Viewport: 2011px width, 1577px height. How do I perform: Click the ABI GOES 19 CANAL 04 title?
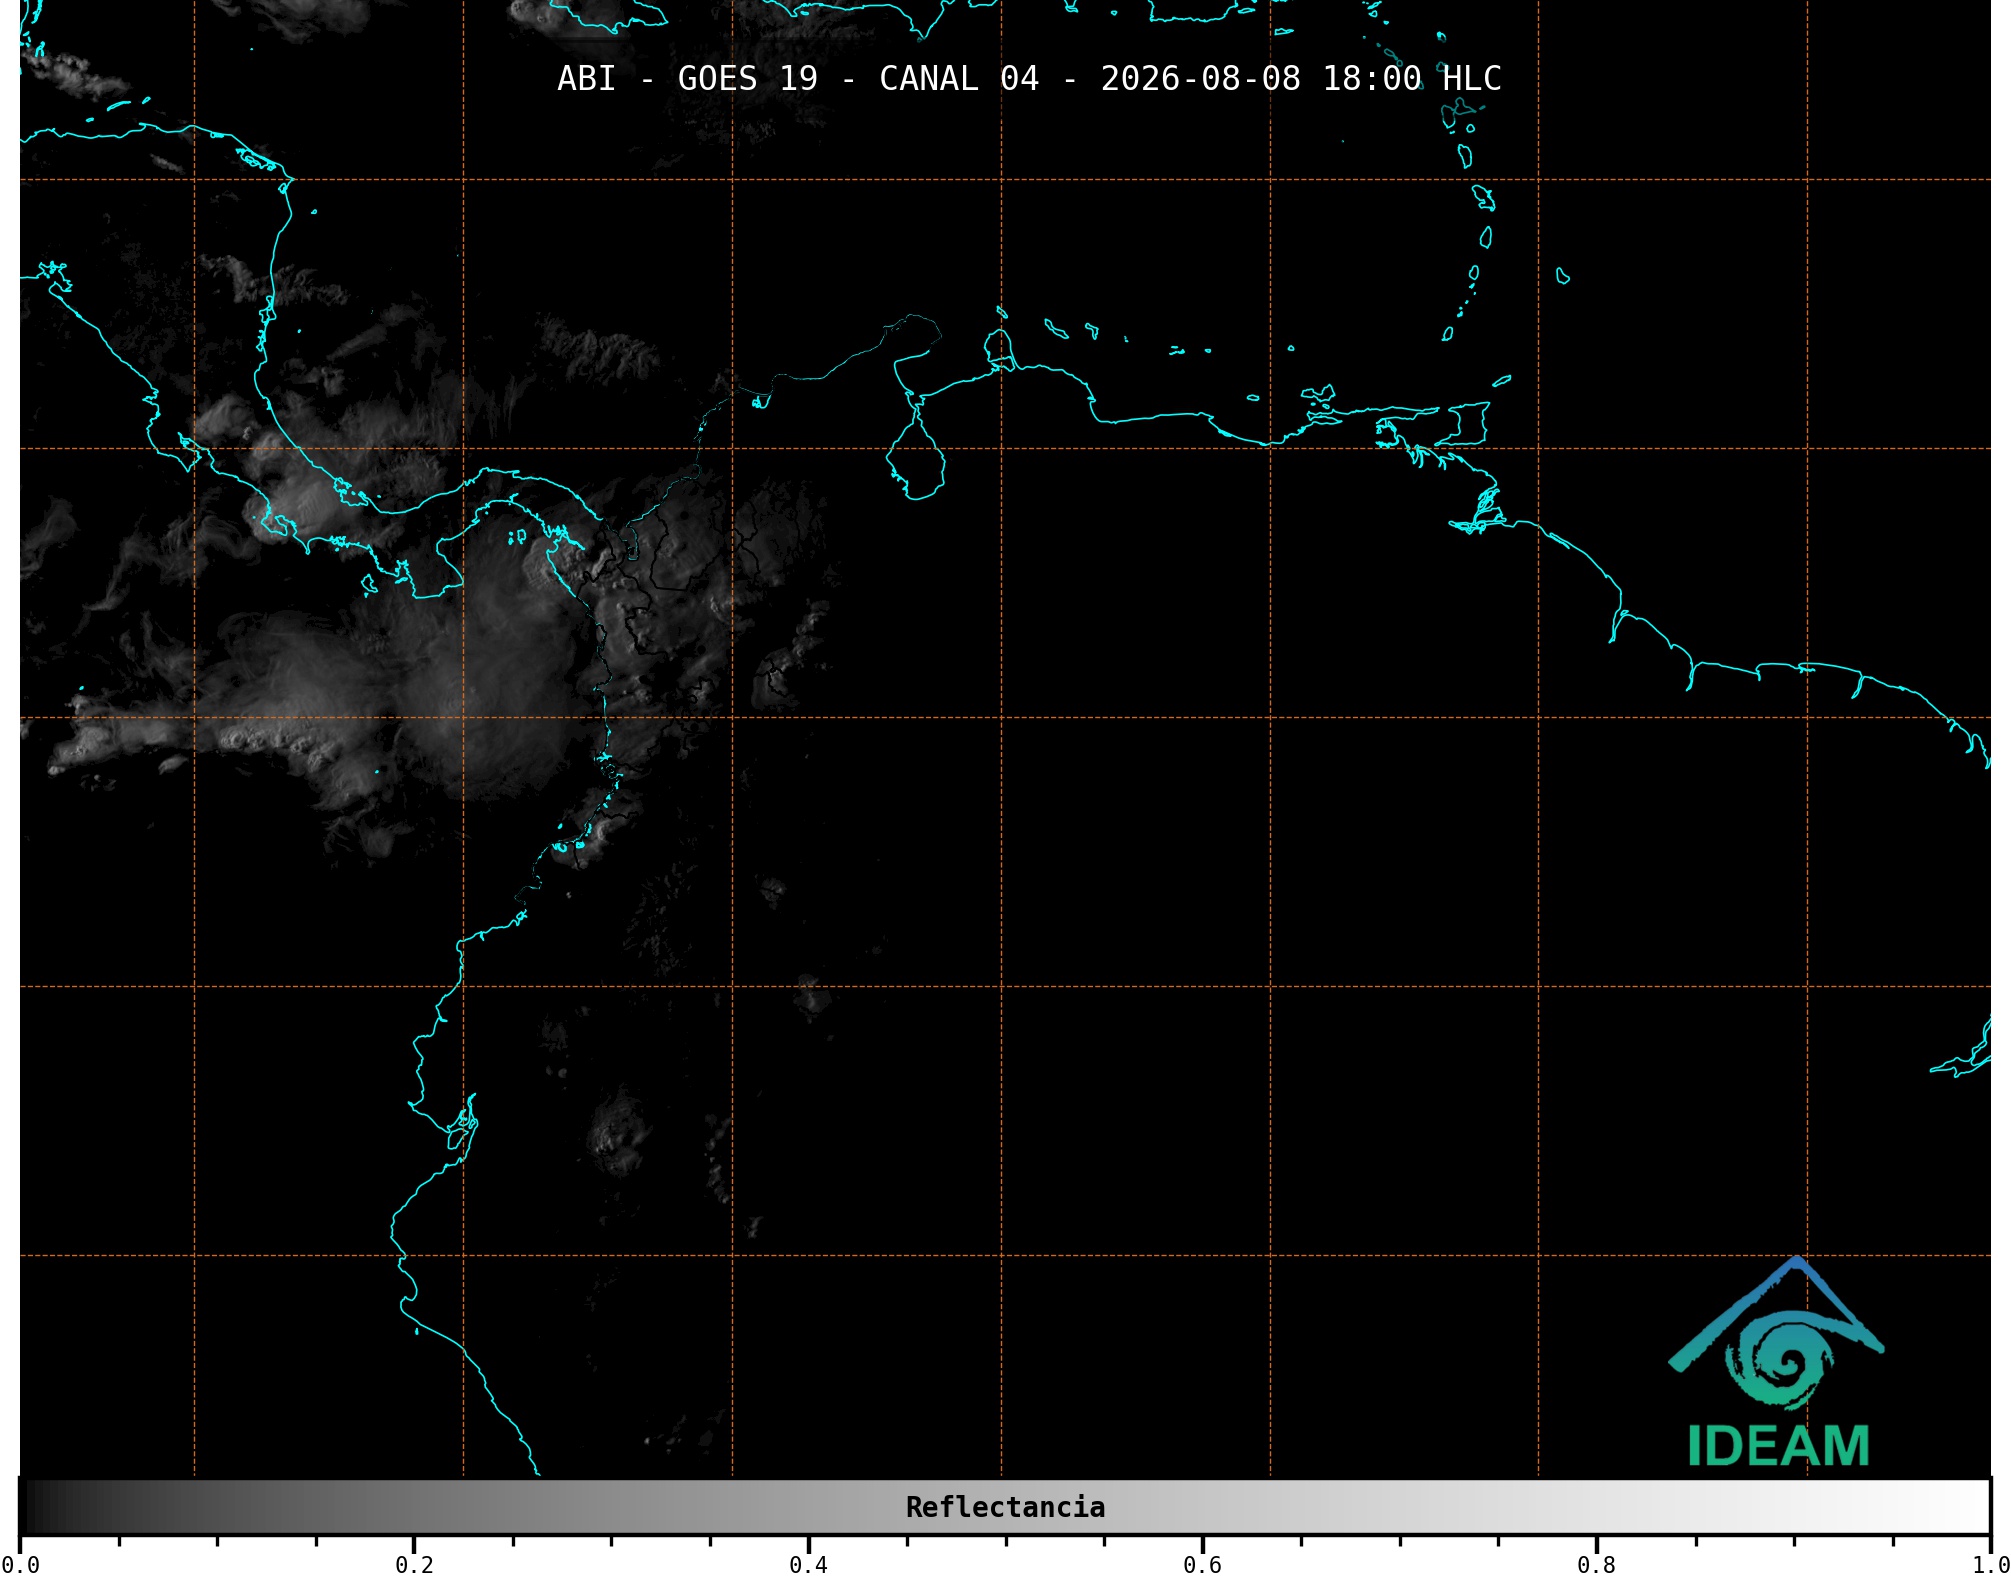(1029, 78)
